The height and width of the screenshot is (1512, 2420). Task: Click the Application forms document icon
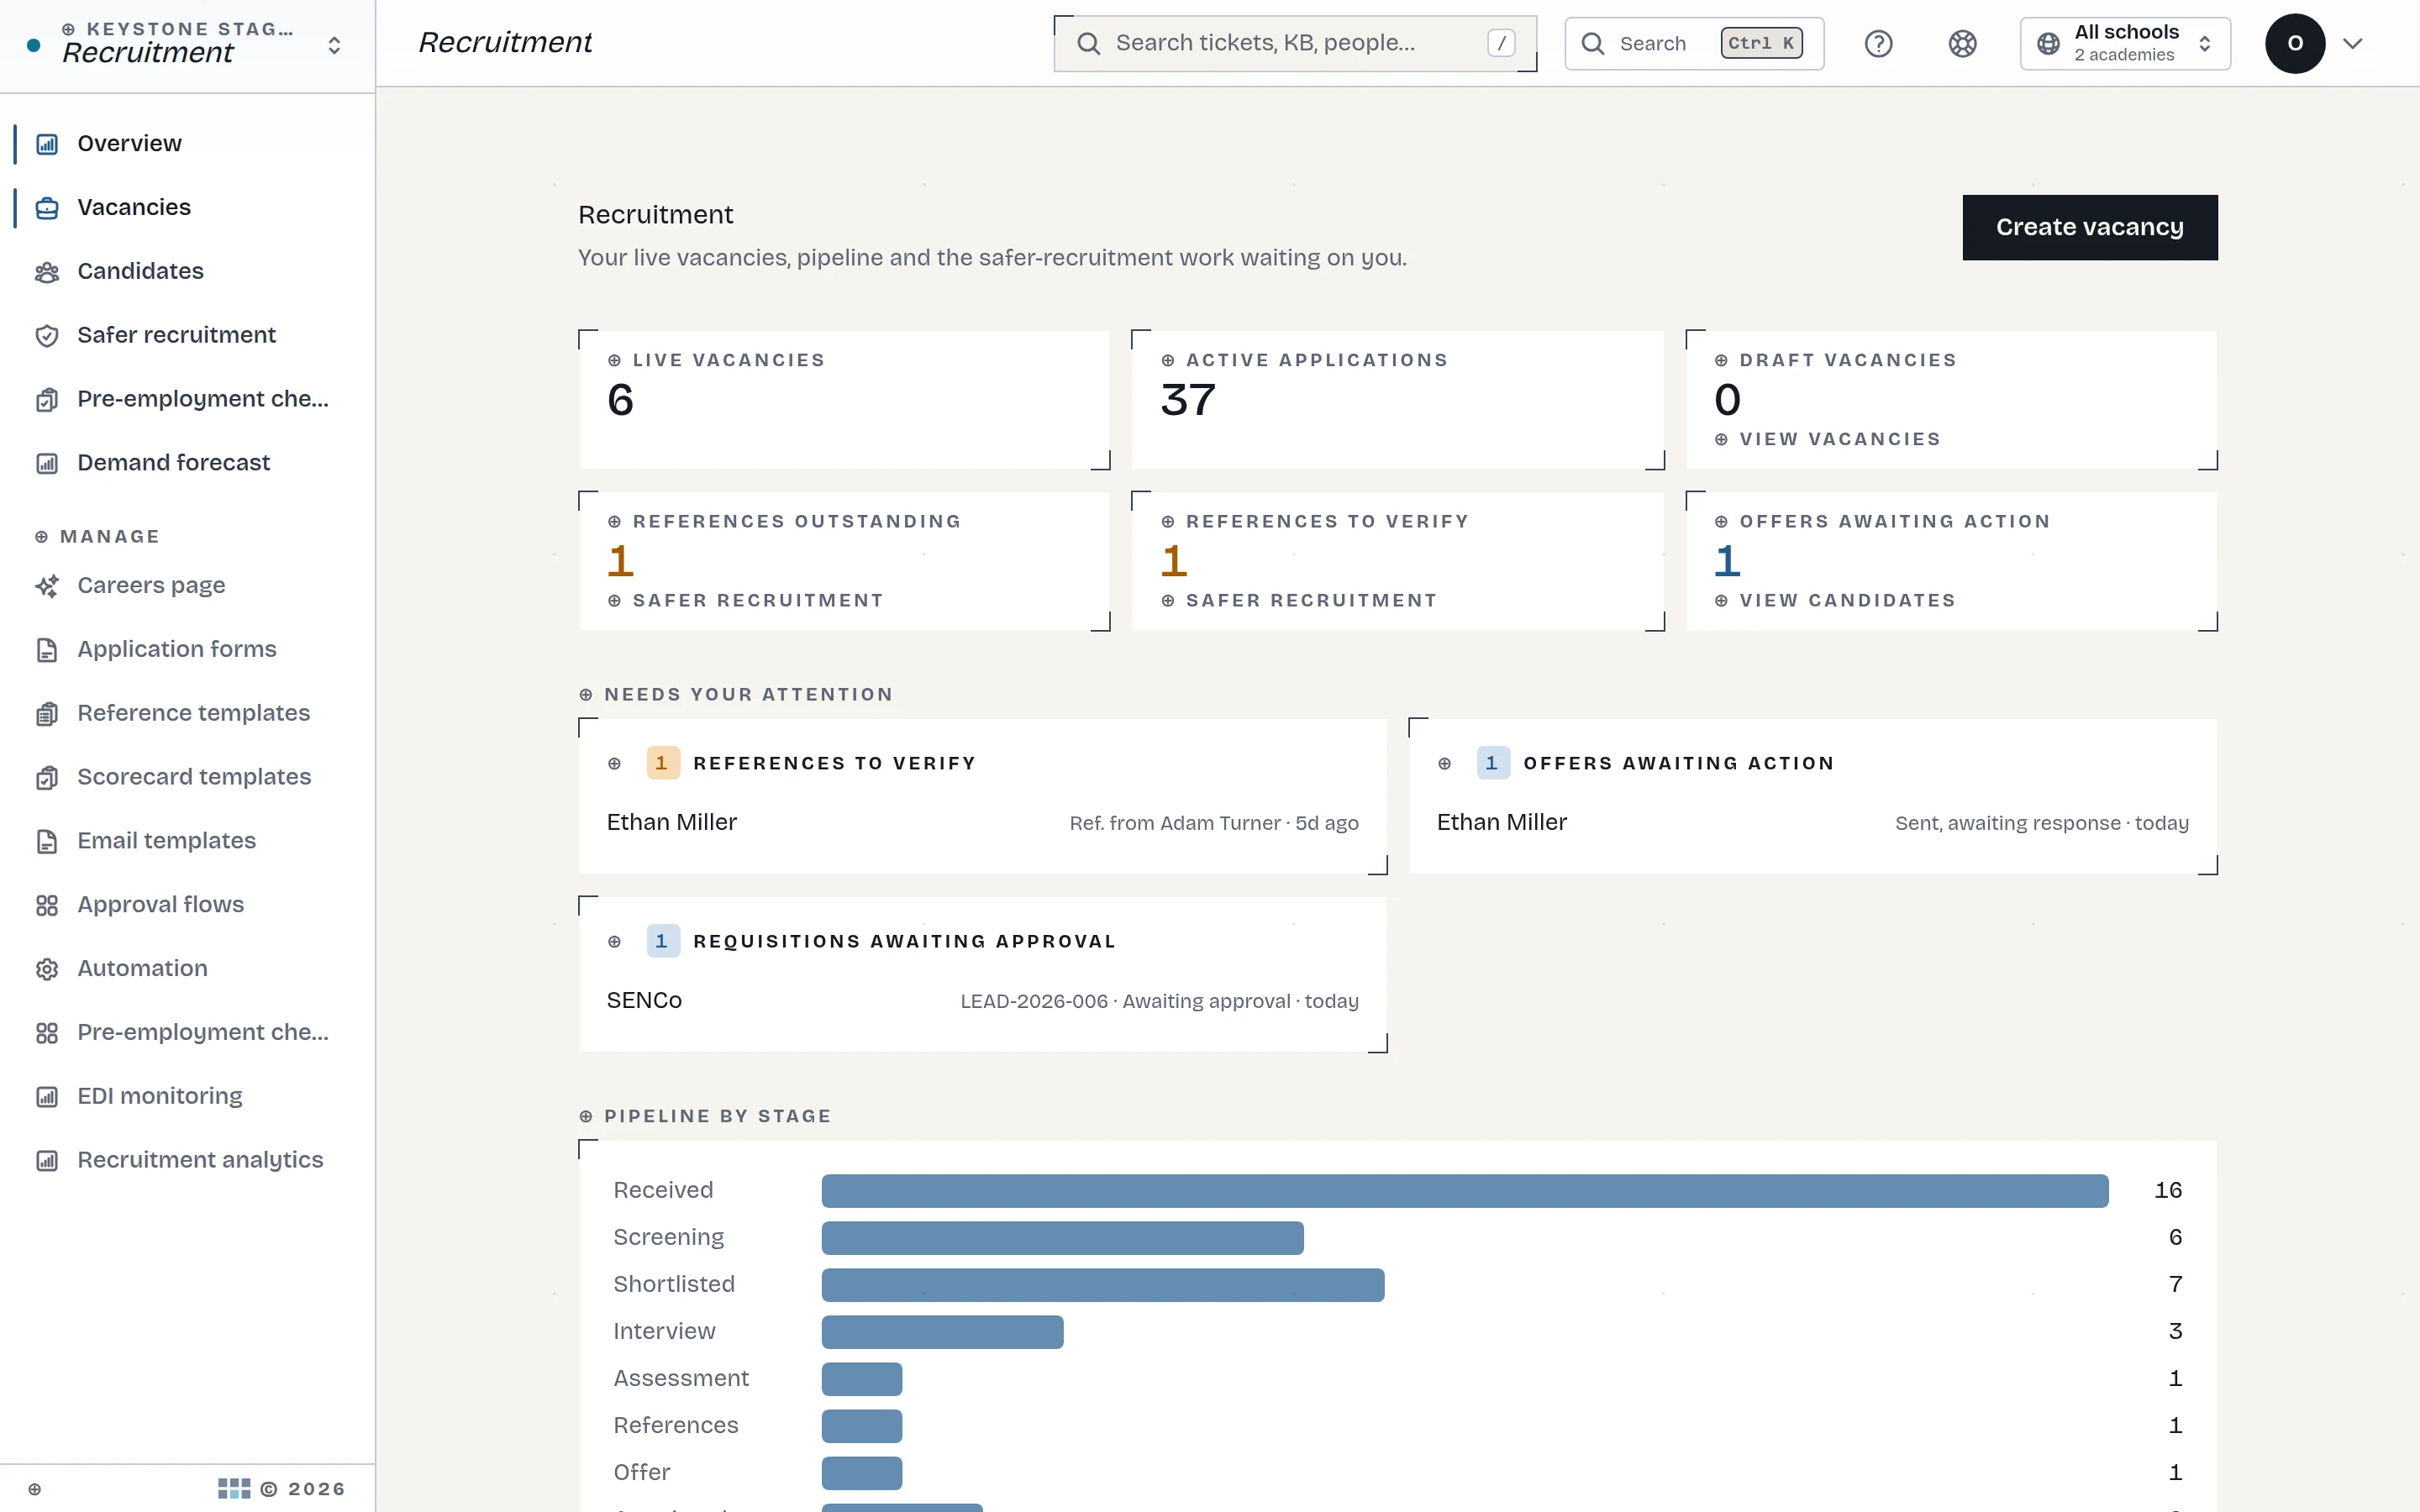(x=47, y=650)
